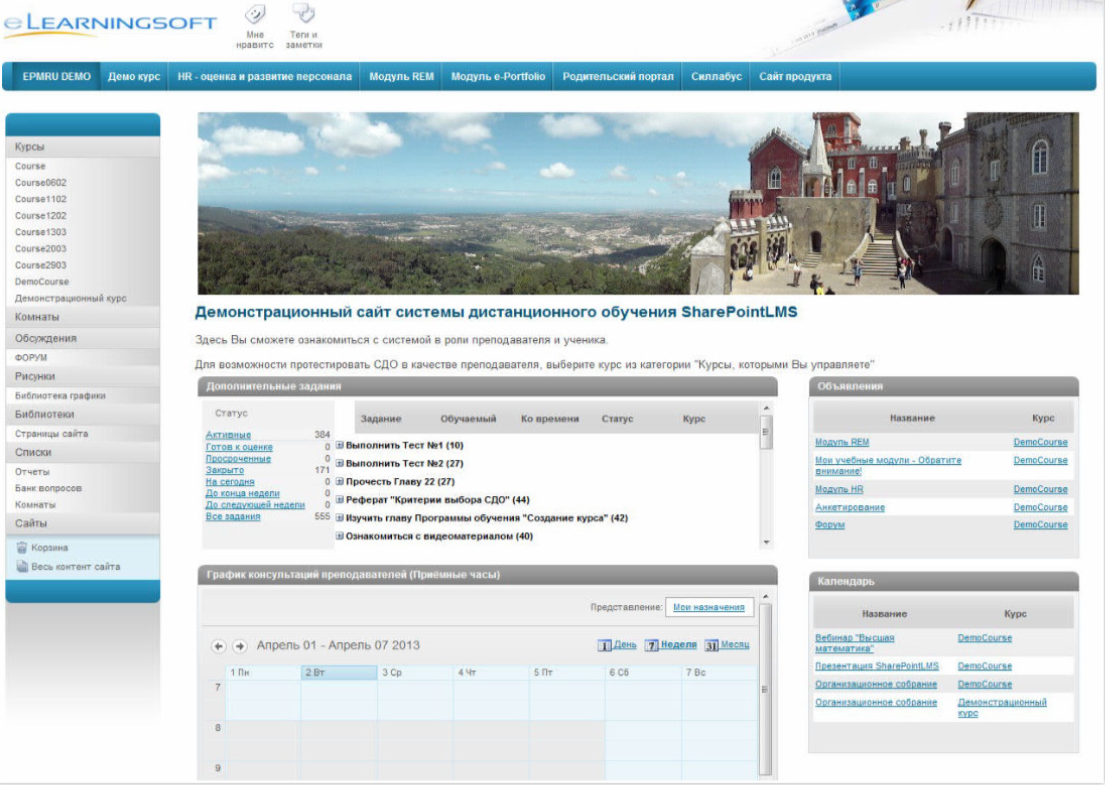
Task: Open 'Банк вопросов' sidebar link
Action: (49, 488)
